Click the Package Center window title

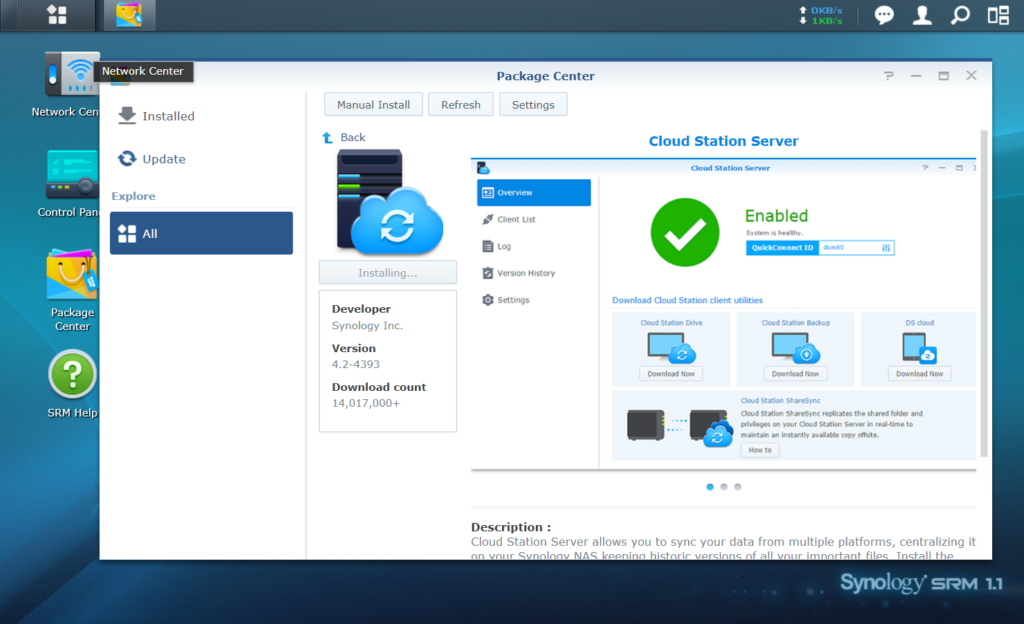(x=545, y=76)
